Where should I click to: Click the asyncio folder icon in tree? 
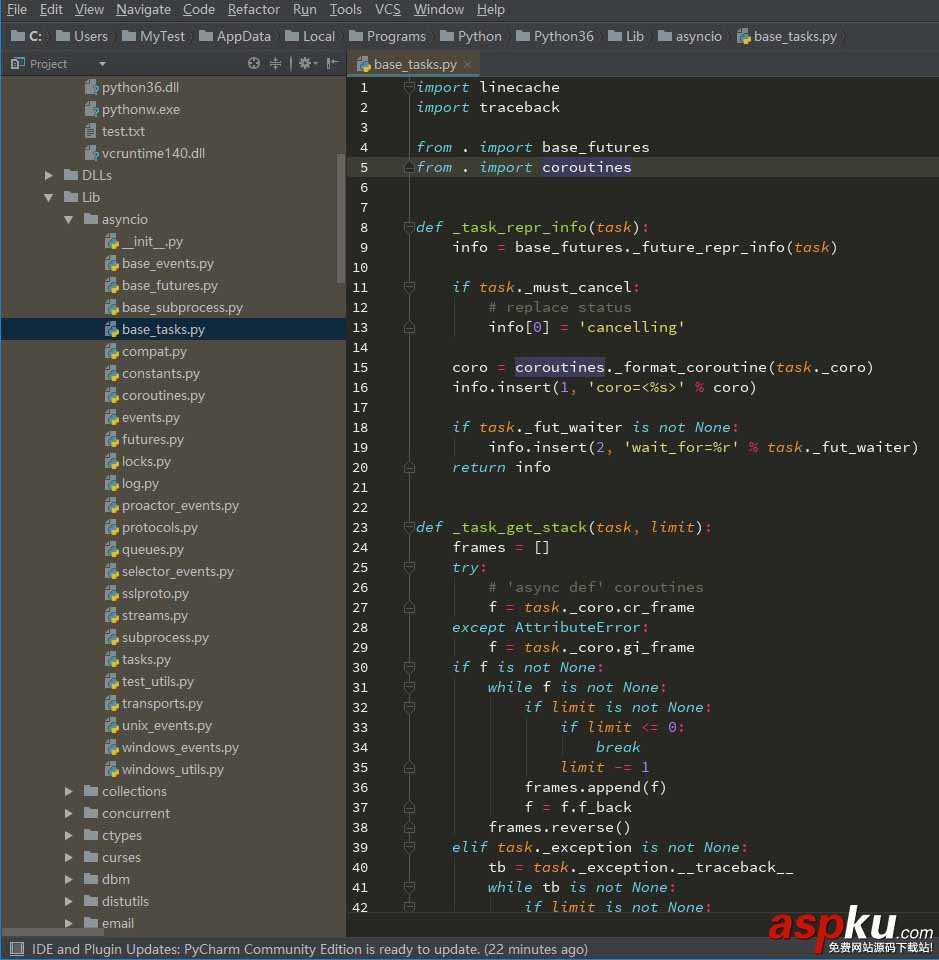click(91, 219)
